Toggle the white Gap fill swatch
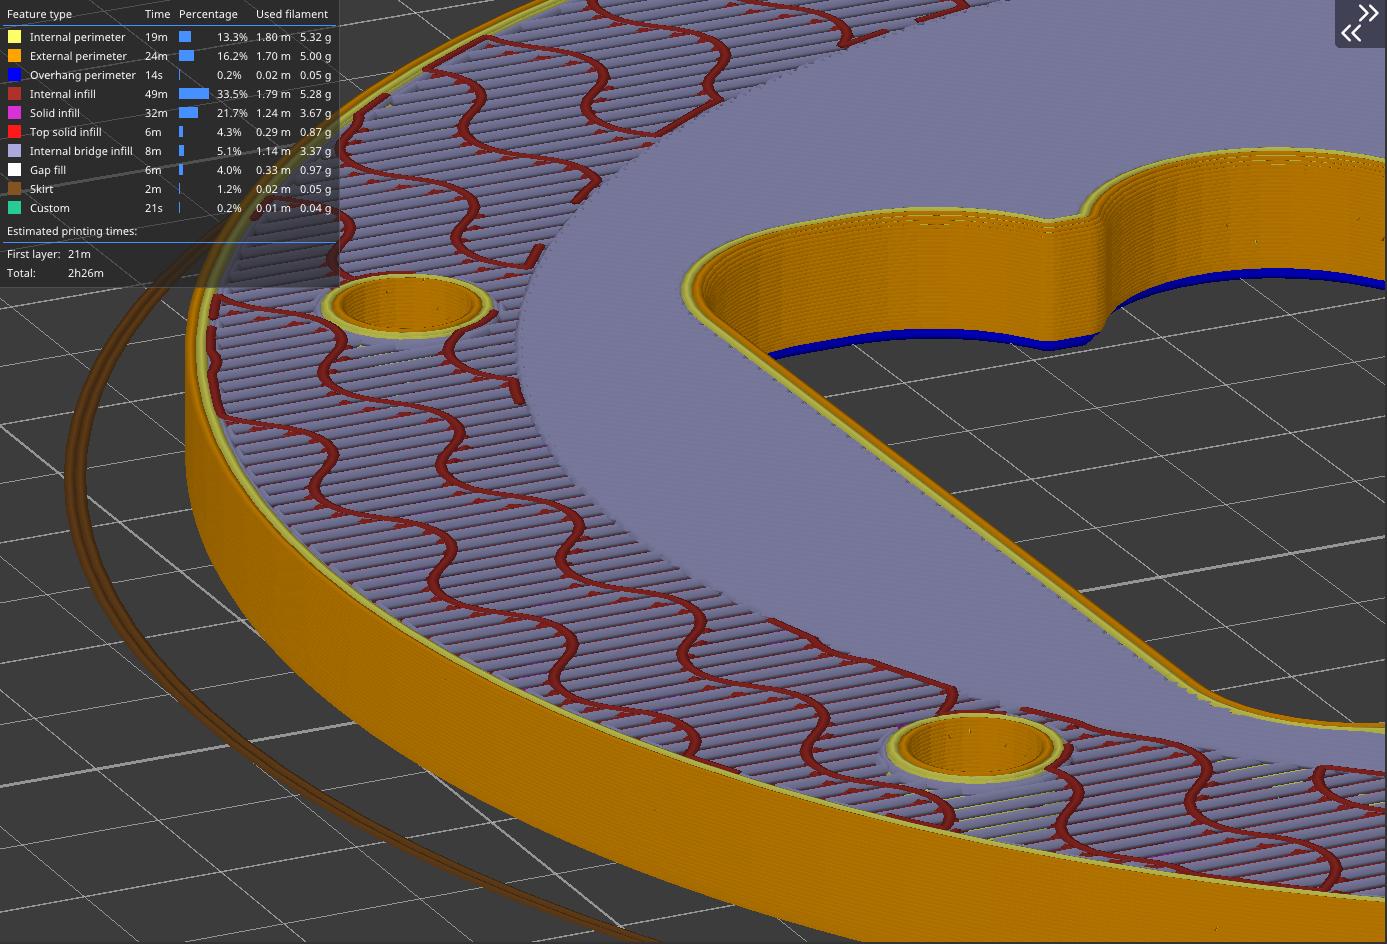This screenshot has width=1387, height=944. tap(14, 170)
